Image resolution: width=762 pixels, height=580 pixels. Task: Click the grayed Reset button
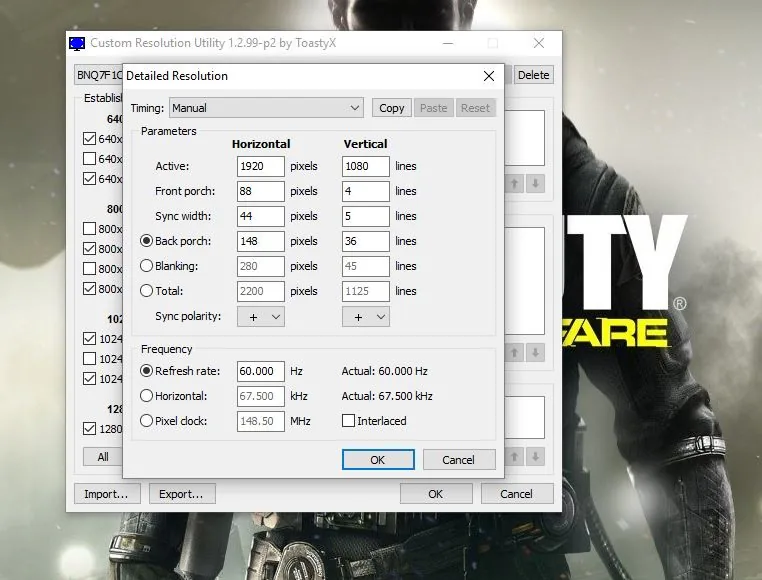(x=475, y=108)
